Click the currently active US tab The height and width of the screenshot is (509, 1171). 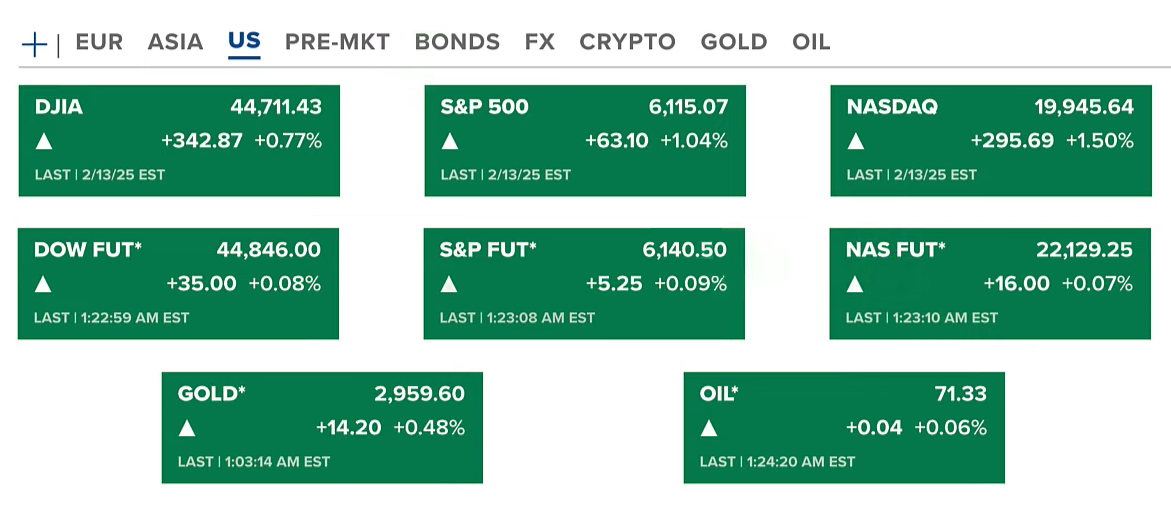(x=244, y=42)
